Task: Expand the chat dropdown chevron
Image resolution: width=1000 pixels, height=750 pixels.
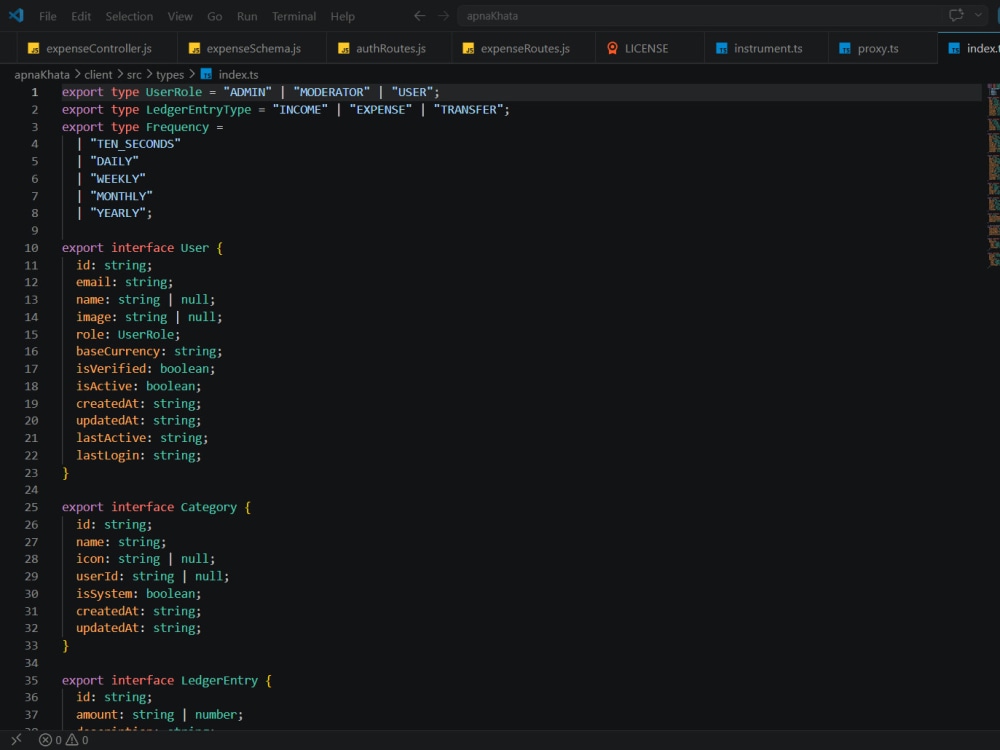Action: [x=978, y=15]
